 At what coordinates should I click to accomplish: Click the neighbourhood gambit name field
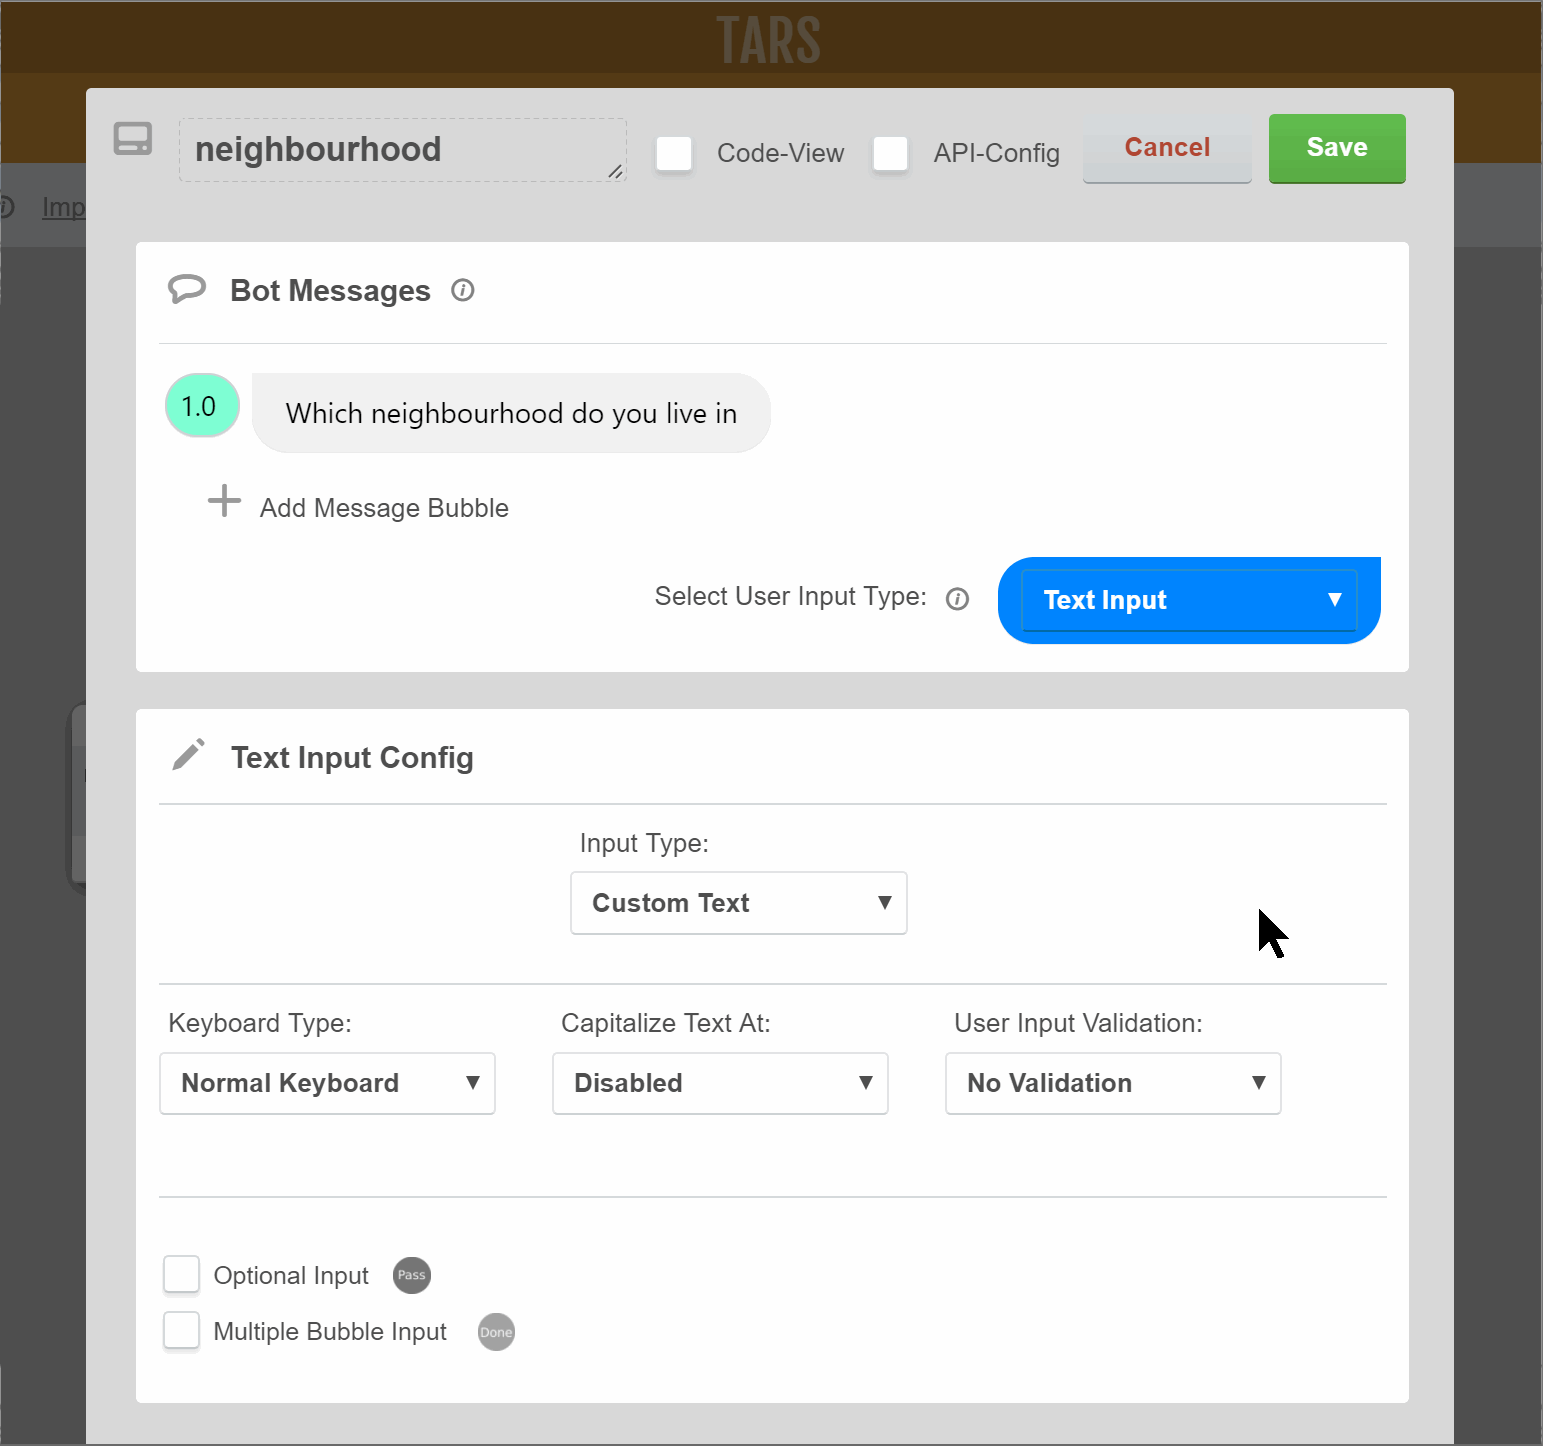pos(403,150)
